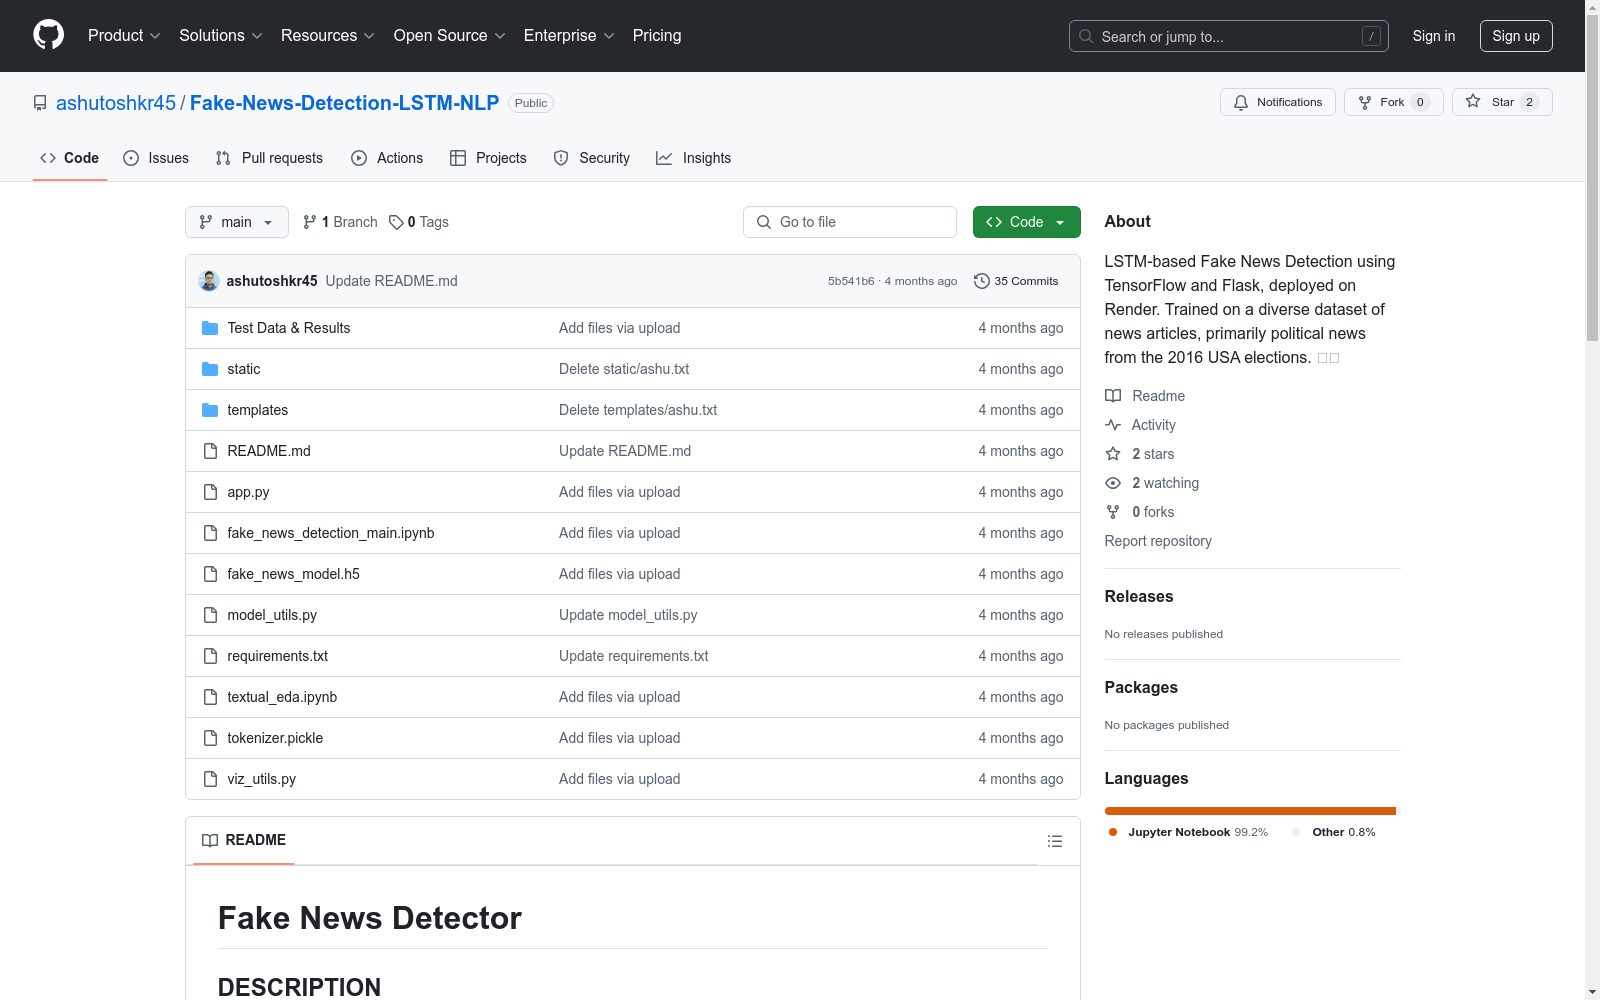Click the Jupyter Notebook 99.2% language label
This screenshot has height=1000, width=1600.
[x=1188, y=832]
